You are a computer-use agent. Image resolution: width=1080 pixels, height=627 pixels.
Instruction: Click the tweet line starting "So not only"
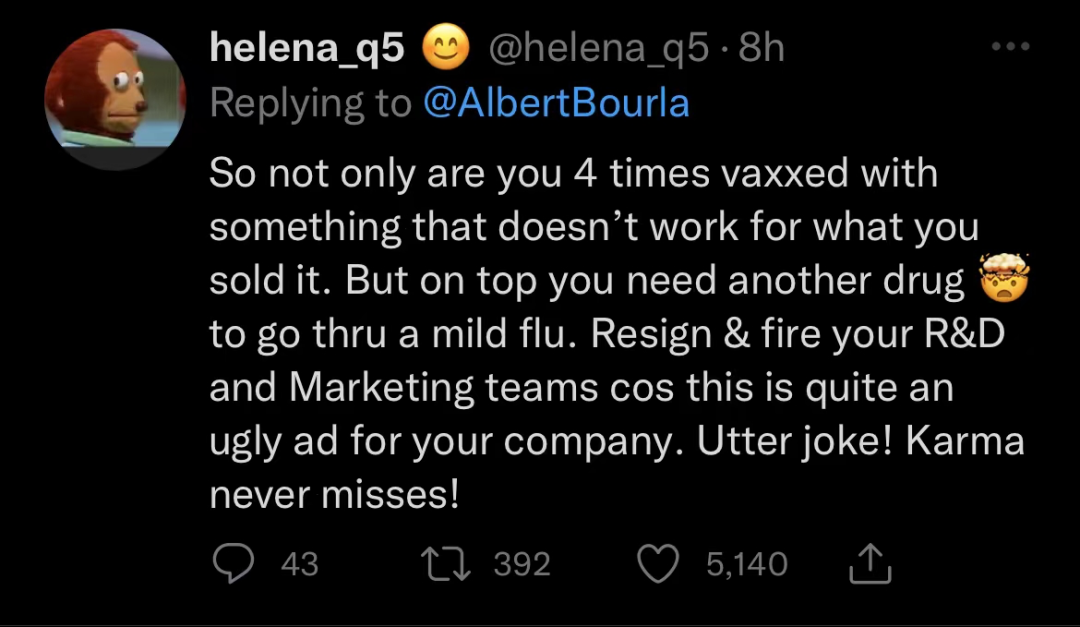click(x=573, y=174)
